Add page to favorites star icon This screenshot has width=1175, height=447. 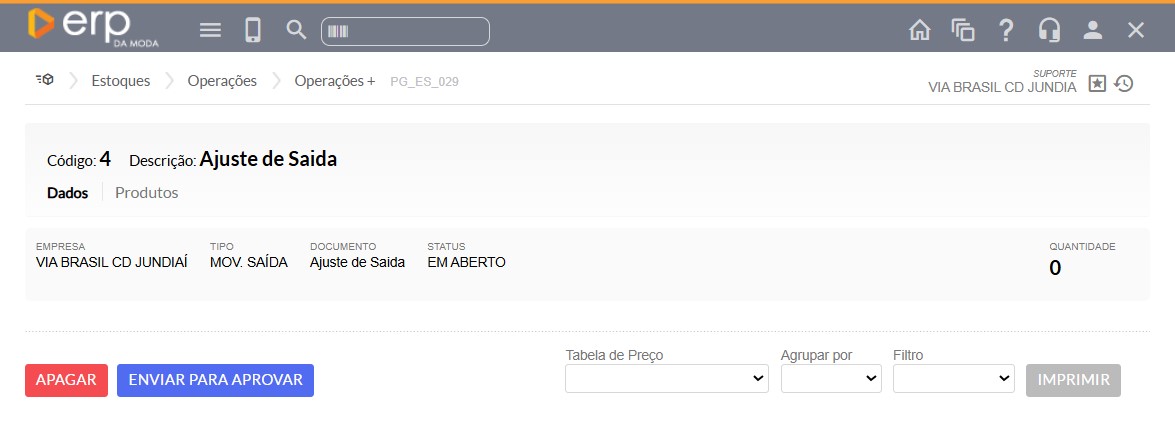[1097, 84]
